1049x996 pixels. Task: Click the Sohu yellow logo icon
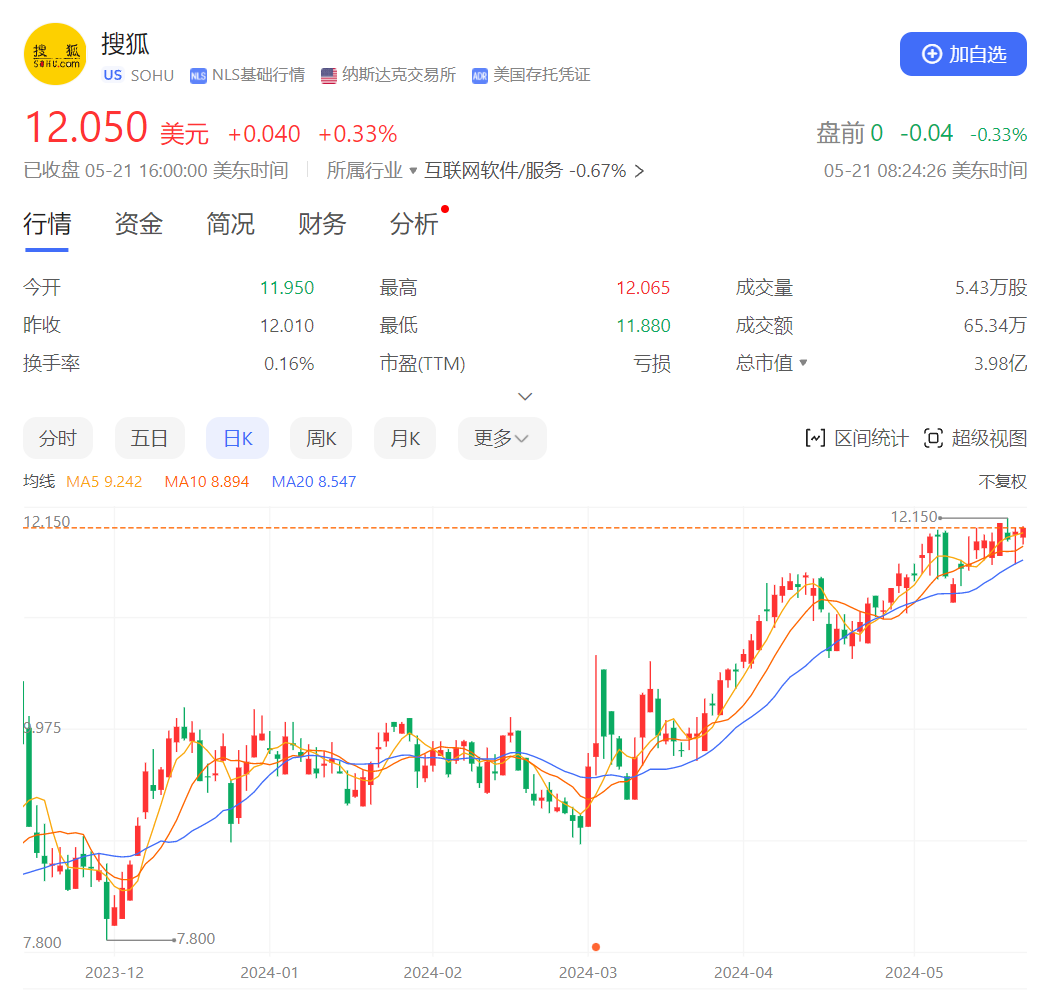(x=55, y=54)
